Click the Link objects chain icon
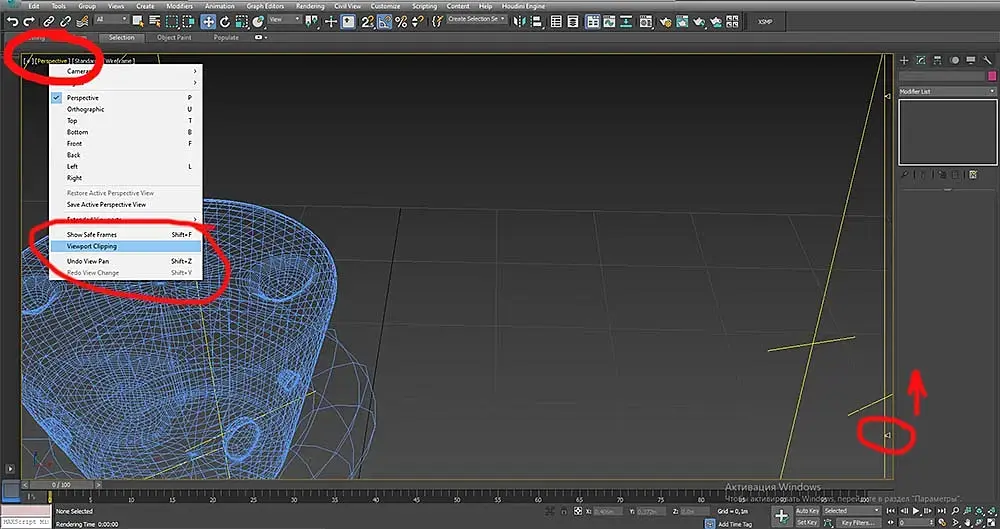Image resolution: width=1000 pixels, height=529 pixels. pyautogui.click(x=48, y=20)
